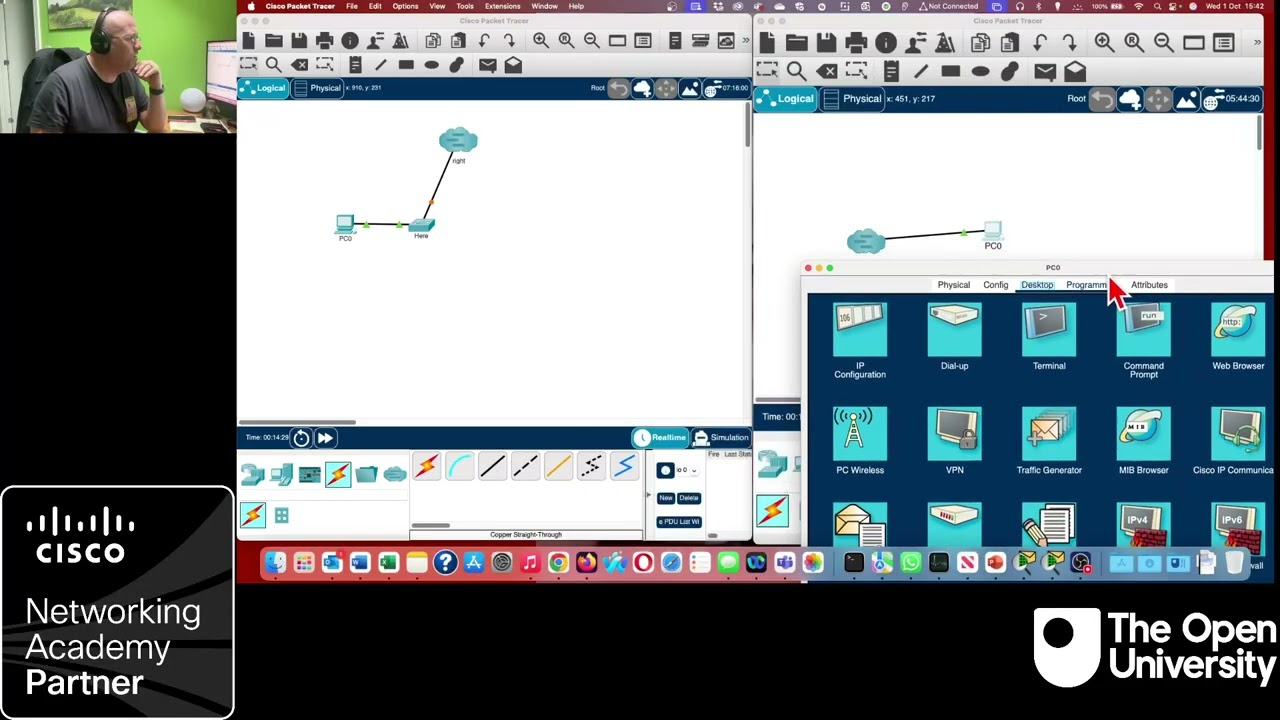Open PC Wireless in PC0 Desktop

[860, 441]
